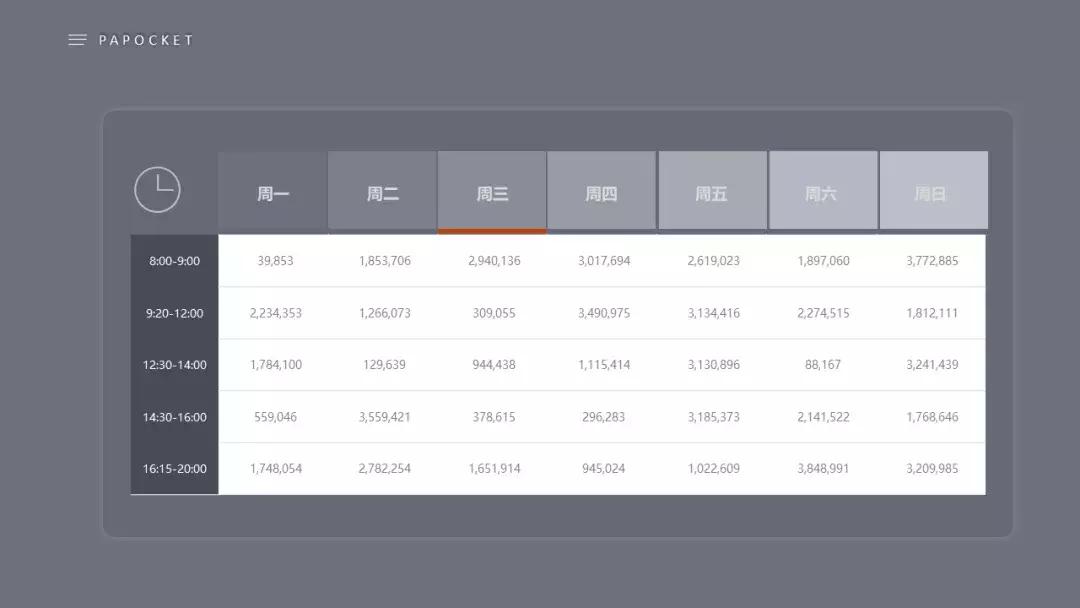Select the 周日 tab
This screenshot has height=608, width=1080.
click(x=933, y=191)
